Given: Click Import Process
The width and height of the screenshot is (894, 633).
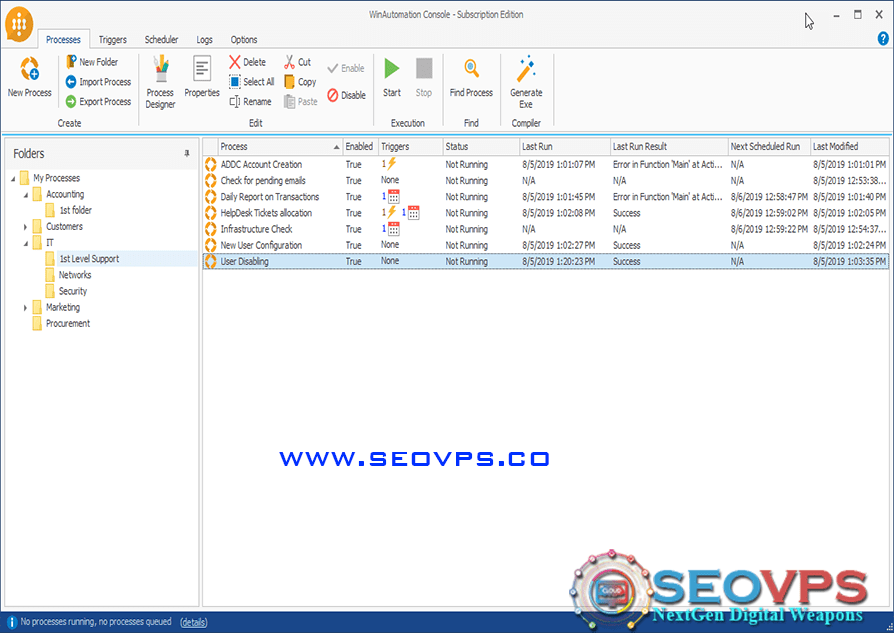Looking at the screenshot, I should 98,82.
